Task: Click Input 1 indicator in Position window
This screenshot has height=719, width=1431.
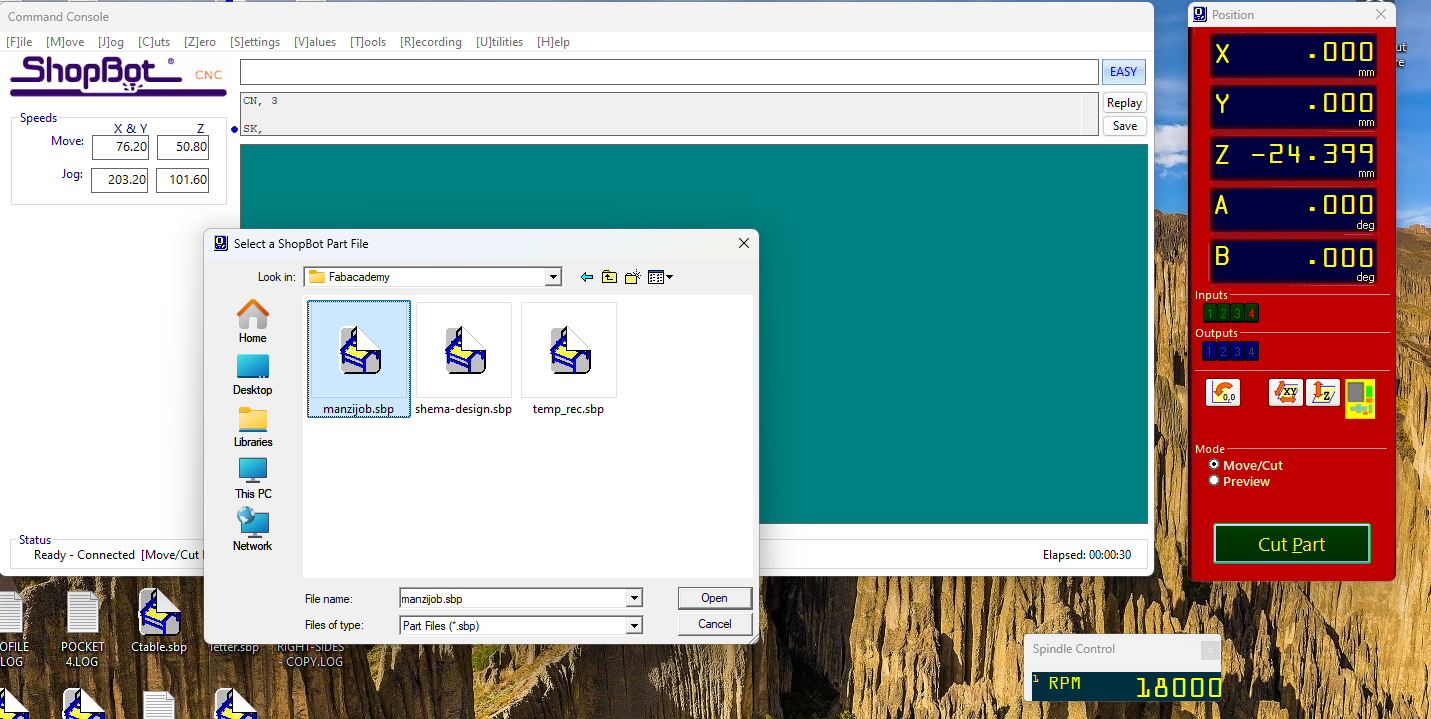Action: pos(1208,314)
